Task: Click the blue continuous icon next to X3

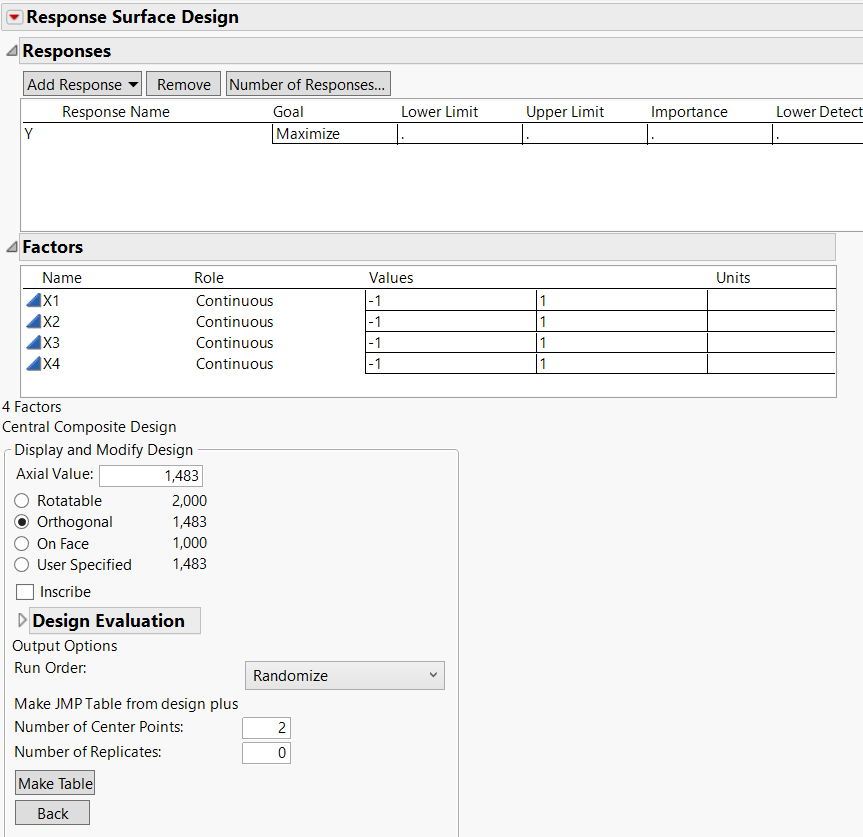Action: (x=34, y=342)
